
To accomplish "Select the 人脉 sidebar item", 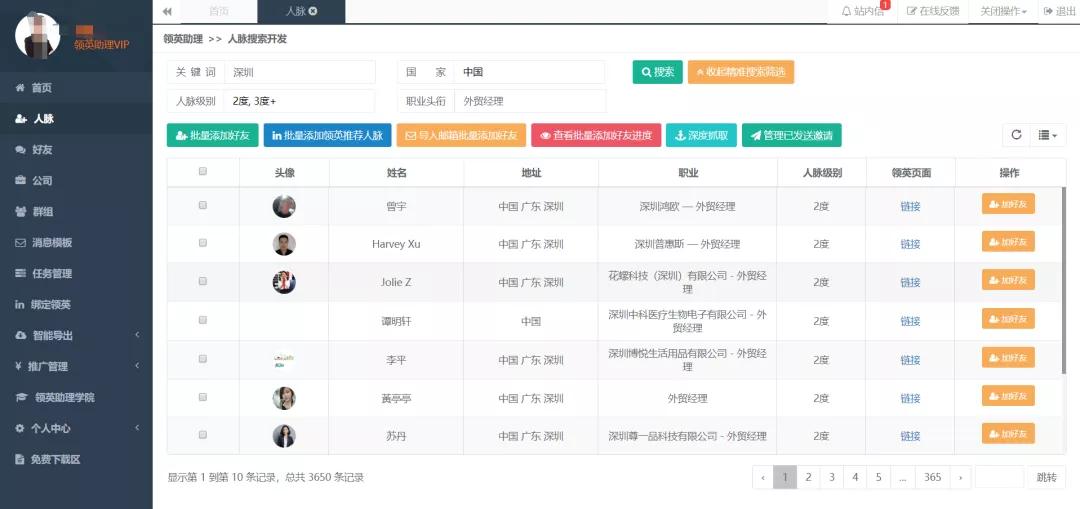I will (x=76, y=118).
